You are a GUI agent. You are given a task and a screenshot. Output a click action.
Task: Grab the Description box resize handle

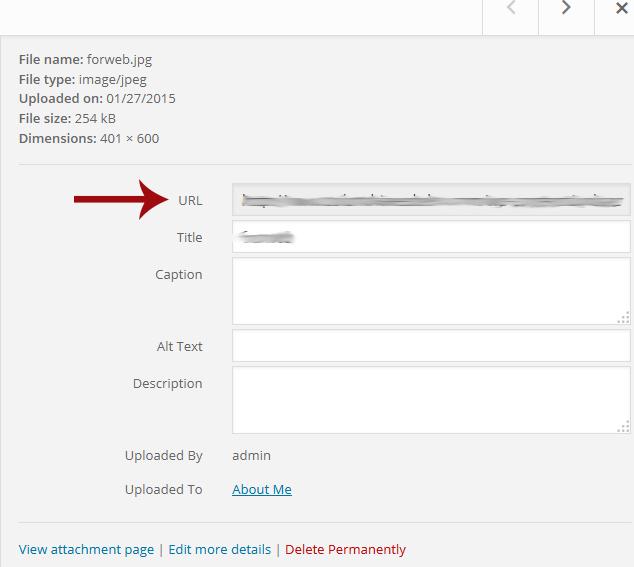pos(623,427)
